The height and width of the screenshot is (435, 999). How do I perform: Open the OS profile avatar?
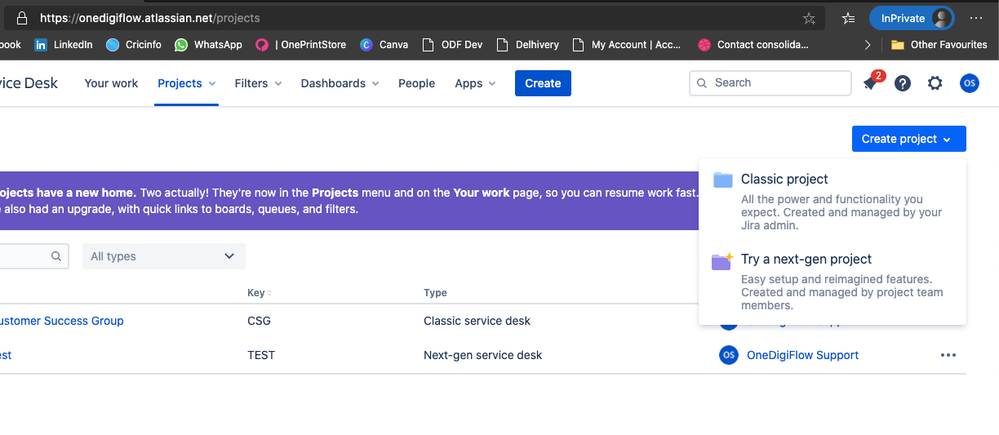pos(969,83)
